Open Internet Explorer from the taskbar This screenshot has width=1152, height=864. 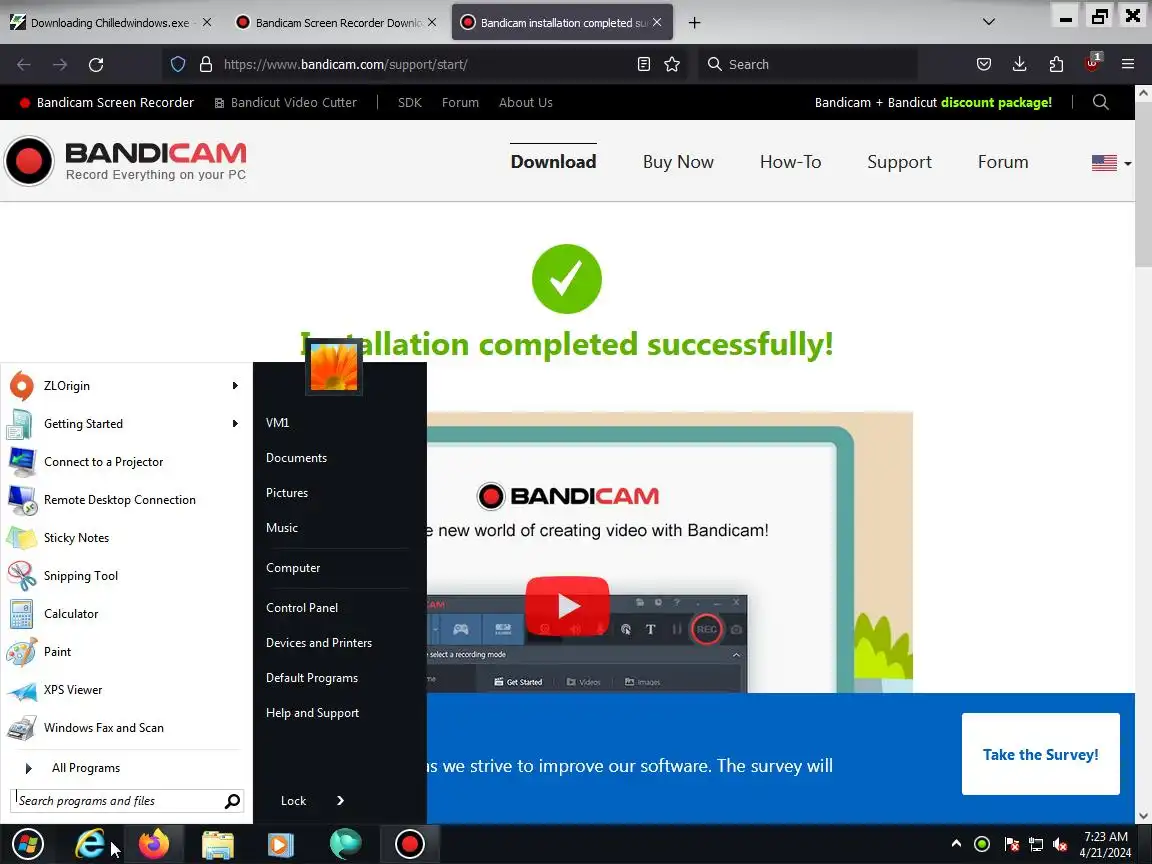click(x=90, y=844)
